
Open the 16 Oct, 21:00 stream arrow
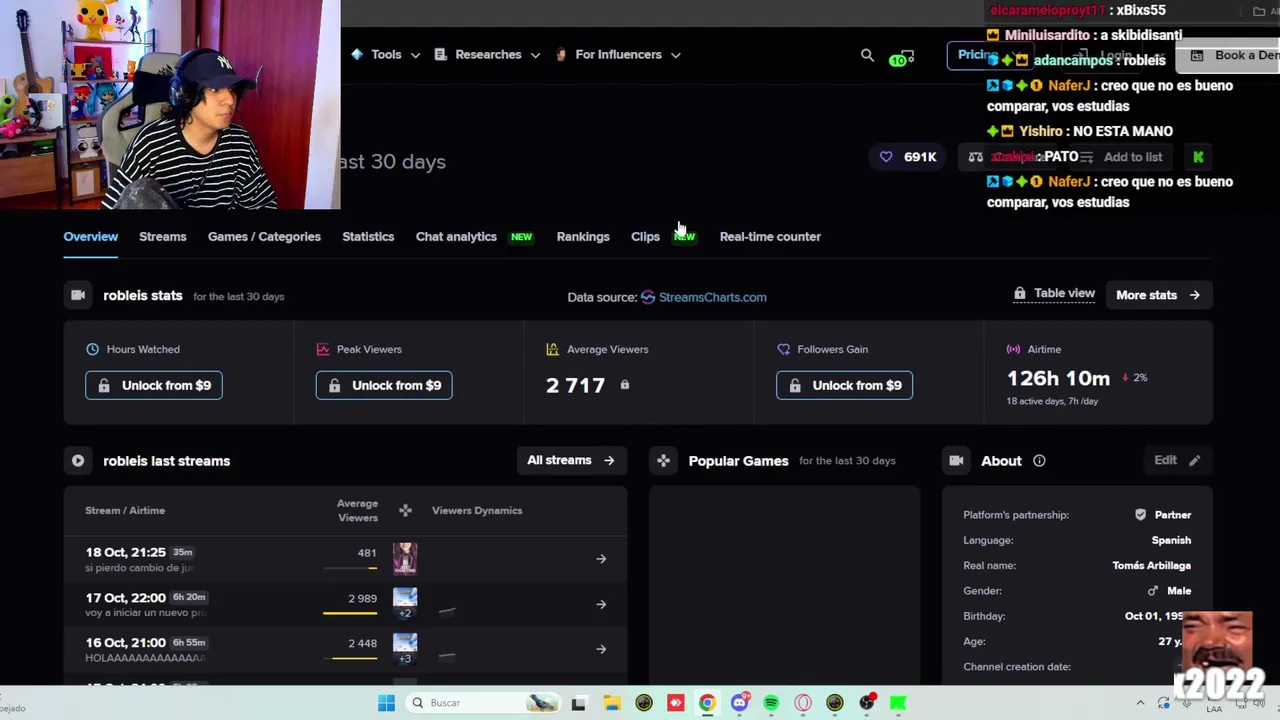(601, 649)
